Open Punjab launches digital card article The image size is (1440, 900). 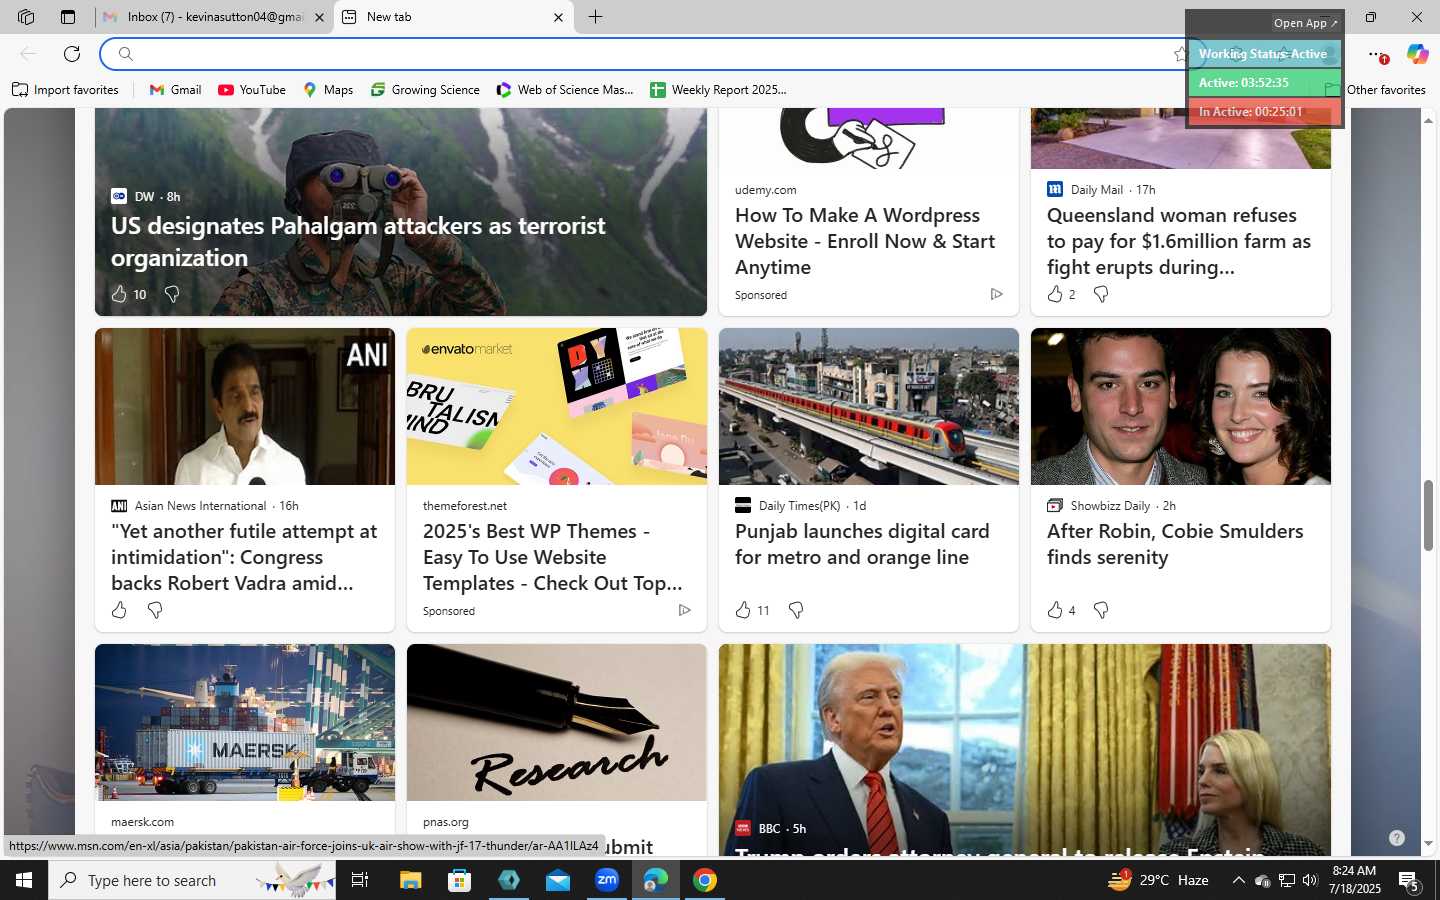click(x=862, y=544)
